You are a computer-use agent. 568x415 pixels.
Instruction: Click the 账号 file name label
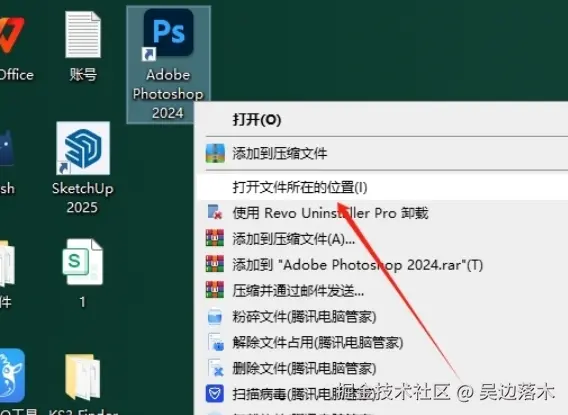[83, 75]
